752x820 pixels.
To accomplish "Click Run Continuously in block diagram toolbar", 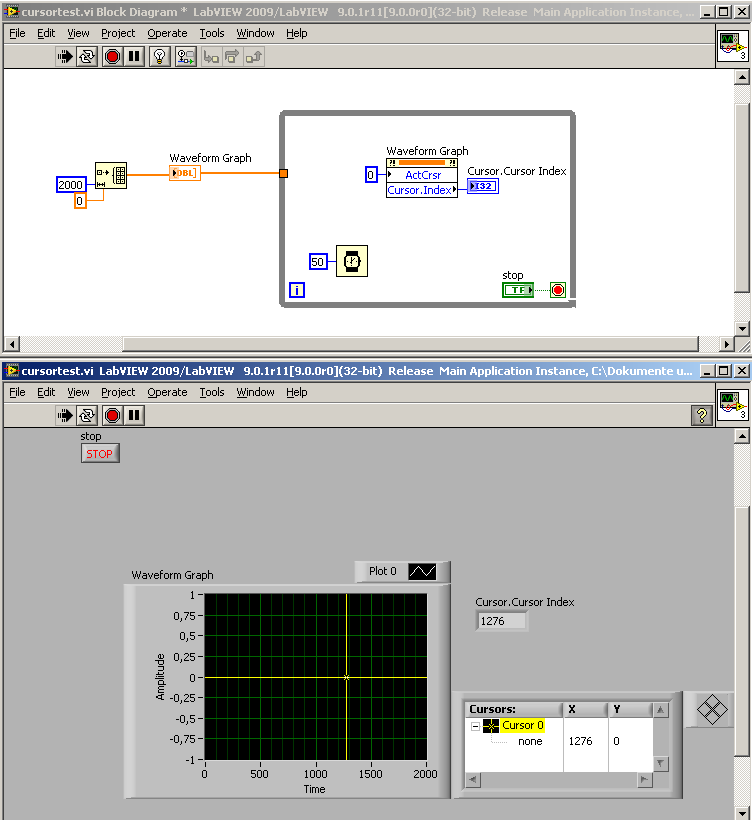I will point(88,57).
